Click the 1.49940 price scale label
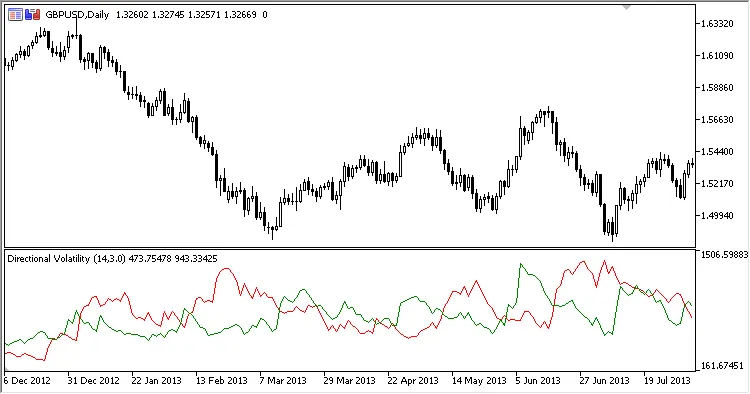The width and height of the screenshot is (750, 394). click(x=717, y=216)
